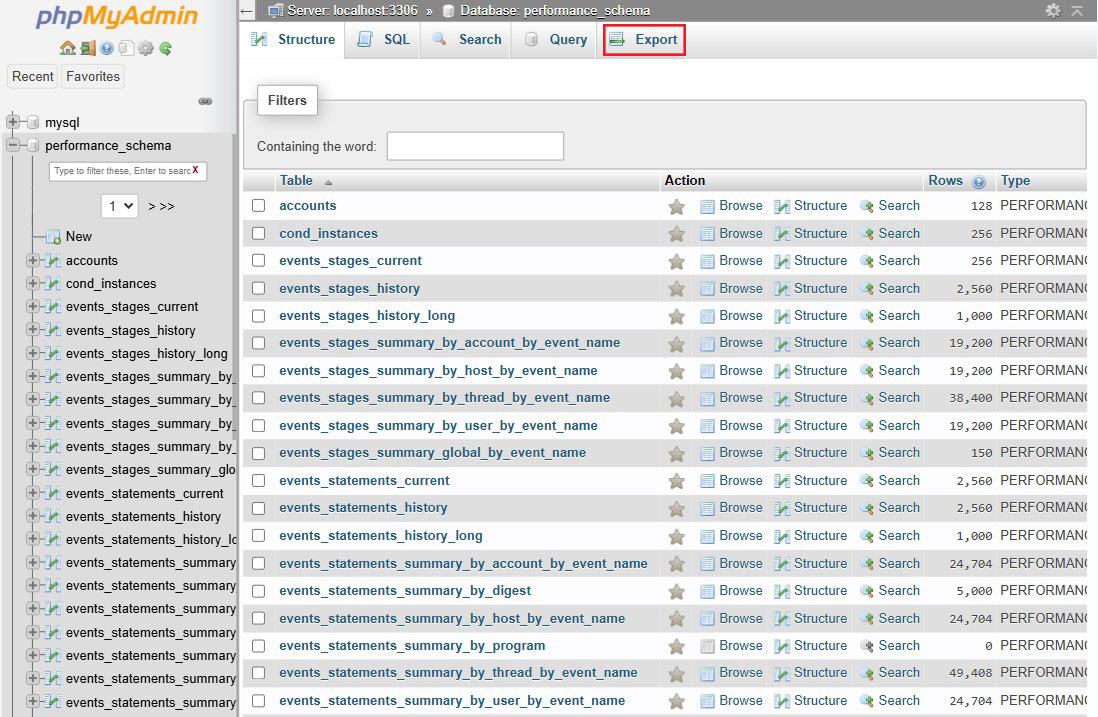Screen dimensions: 1098x717
Task: Click the New table icon in tree
Action: pyautogui.click(x=53, y=237)
